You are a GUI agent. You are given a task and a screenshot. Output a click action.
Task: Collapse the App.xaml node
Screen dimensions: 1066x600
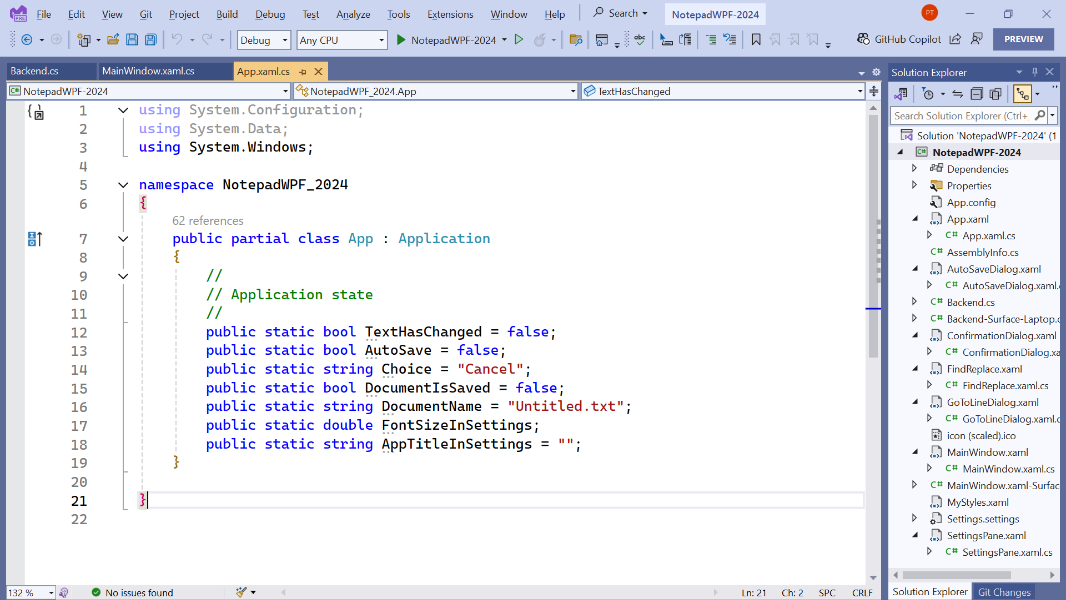click(x=914, y=218)
